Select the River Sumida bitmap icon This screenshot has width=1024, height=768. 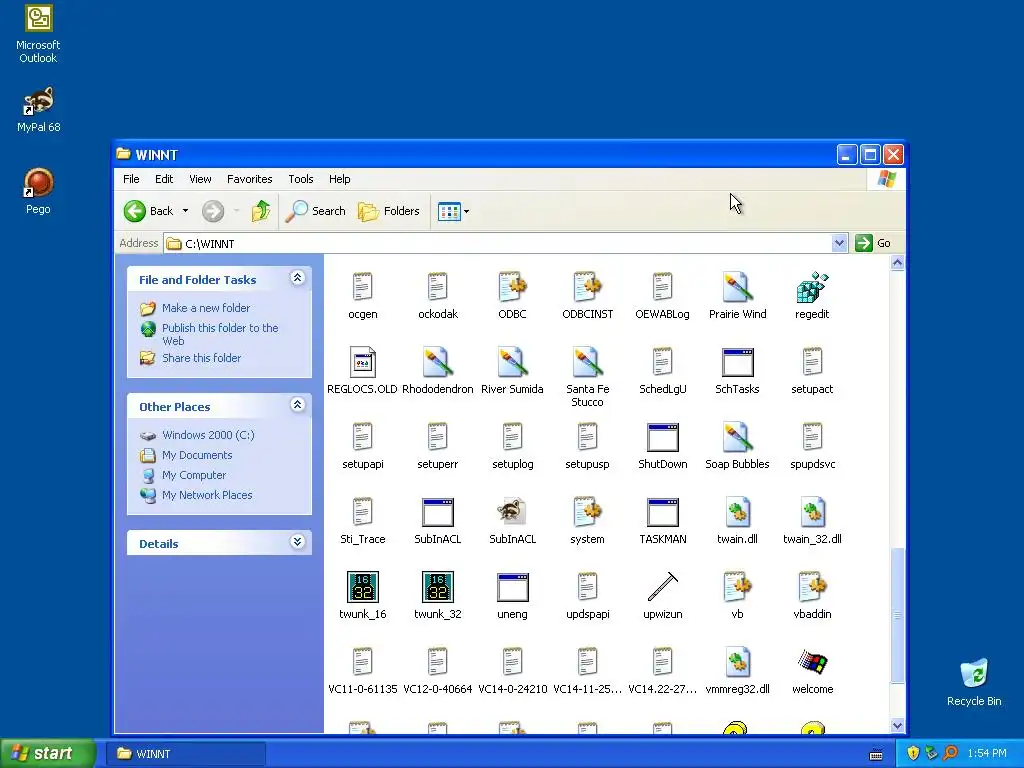[x=512, y=362]
